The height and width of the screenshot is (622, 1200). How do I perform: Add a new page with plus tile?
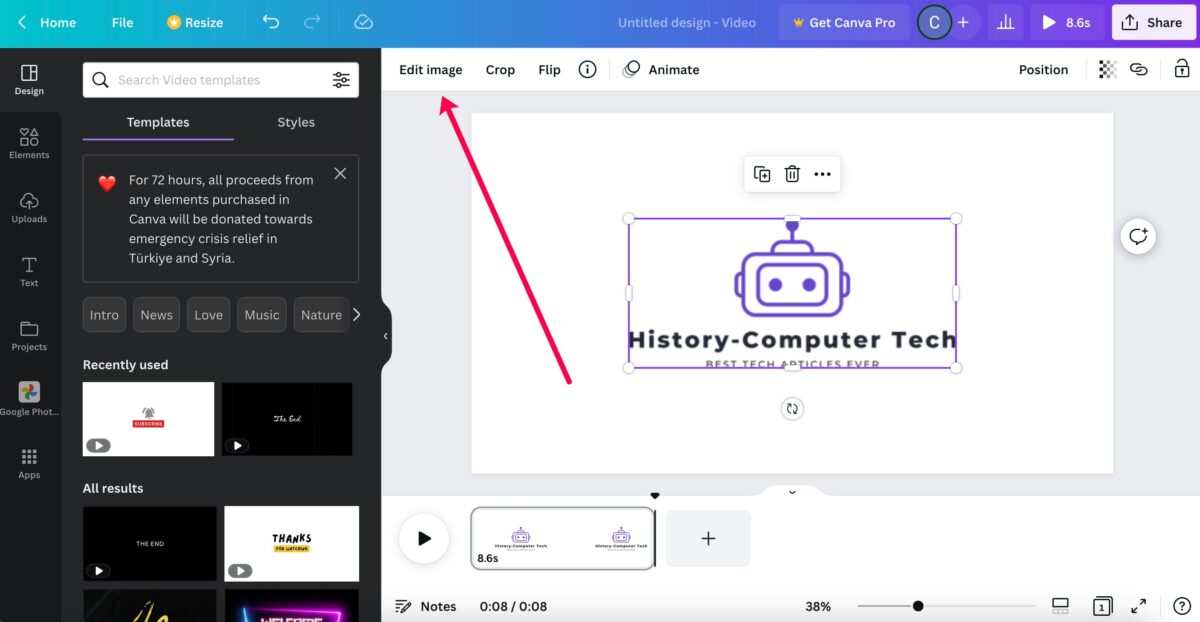pyautogui.click(x=708, y=538)
